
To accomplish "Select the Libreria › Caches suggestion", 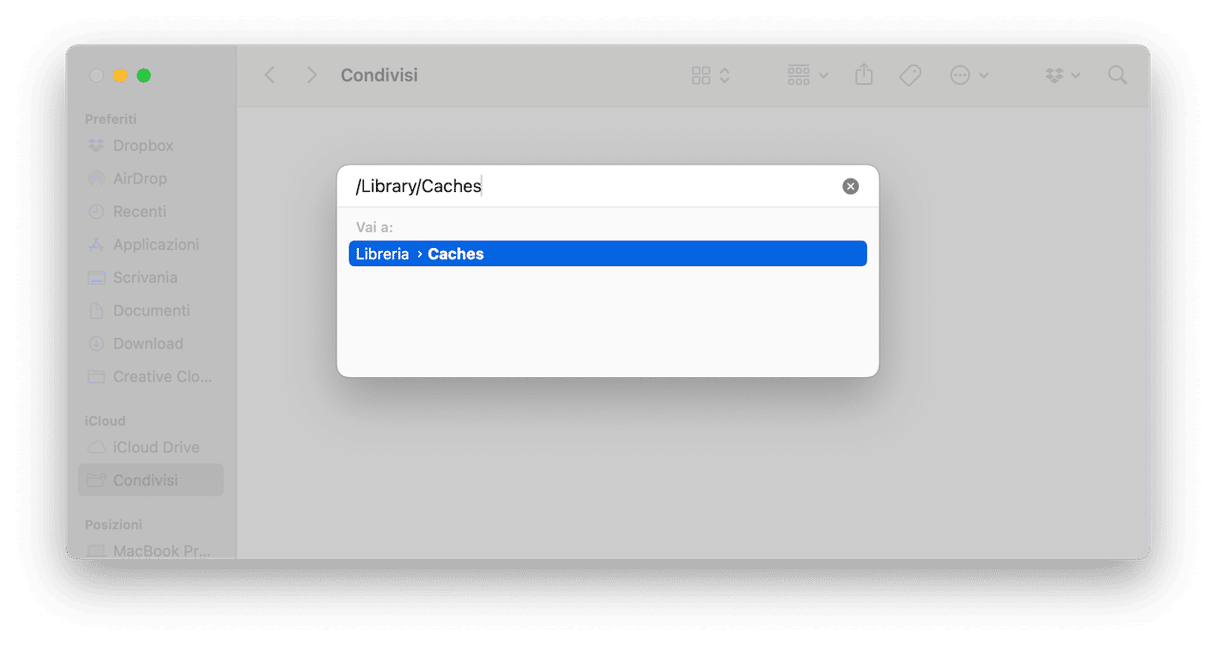I will click(608, 254).
